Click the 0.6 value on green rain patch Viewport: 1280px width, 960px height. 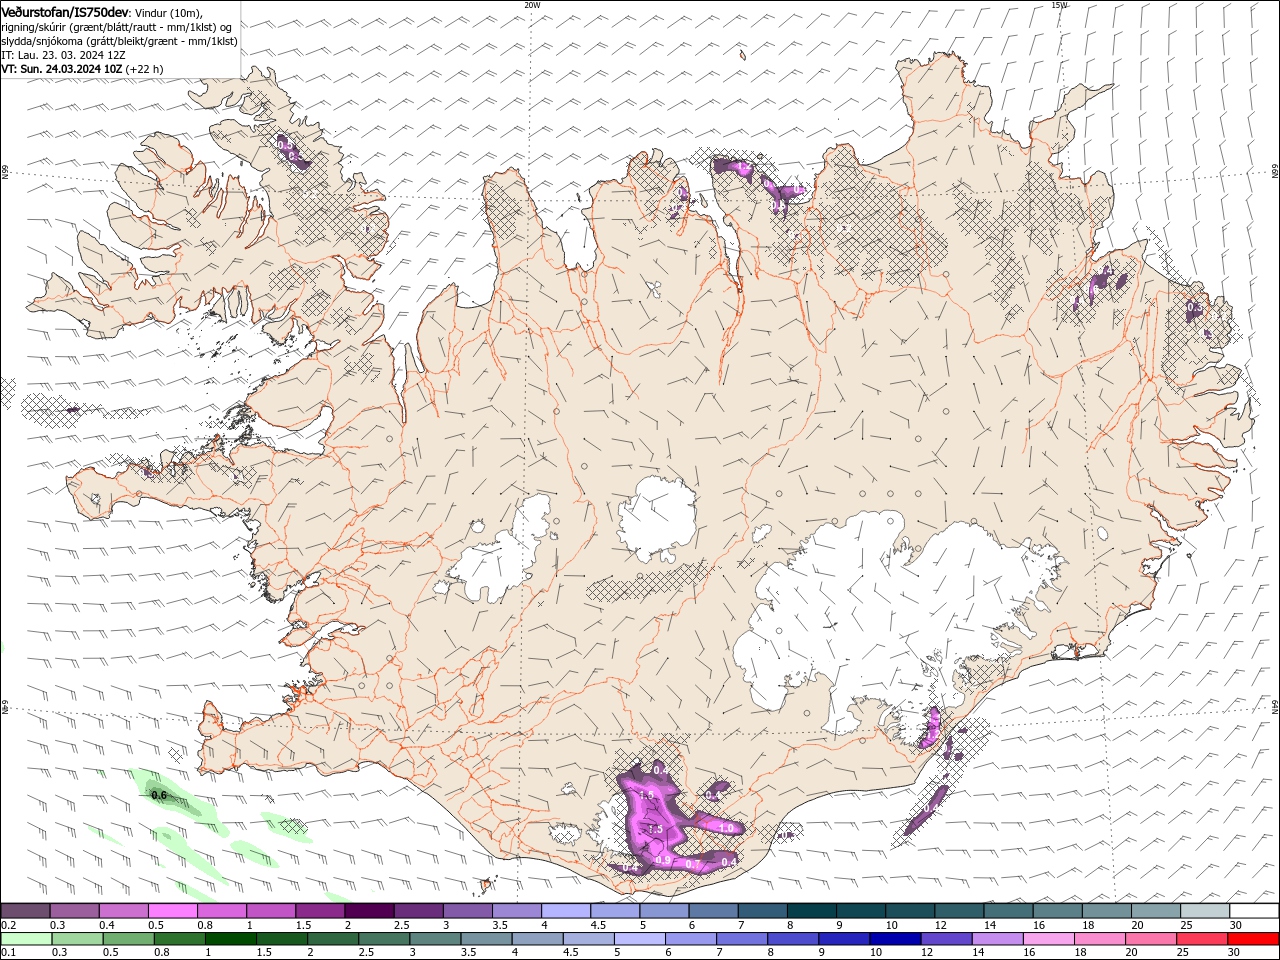(158, 796)
